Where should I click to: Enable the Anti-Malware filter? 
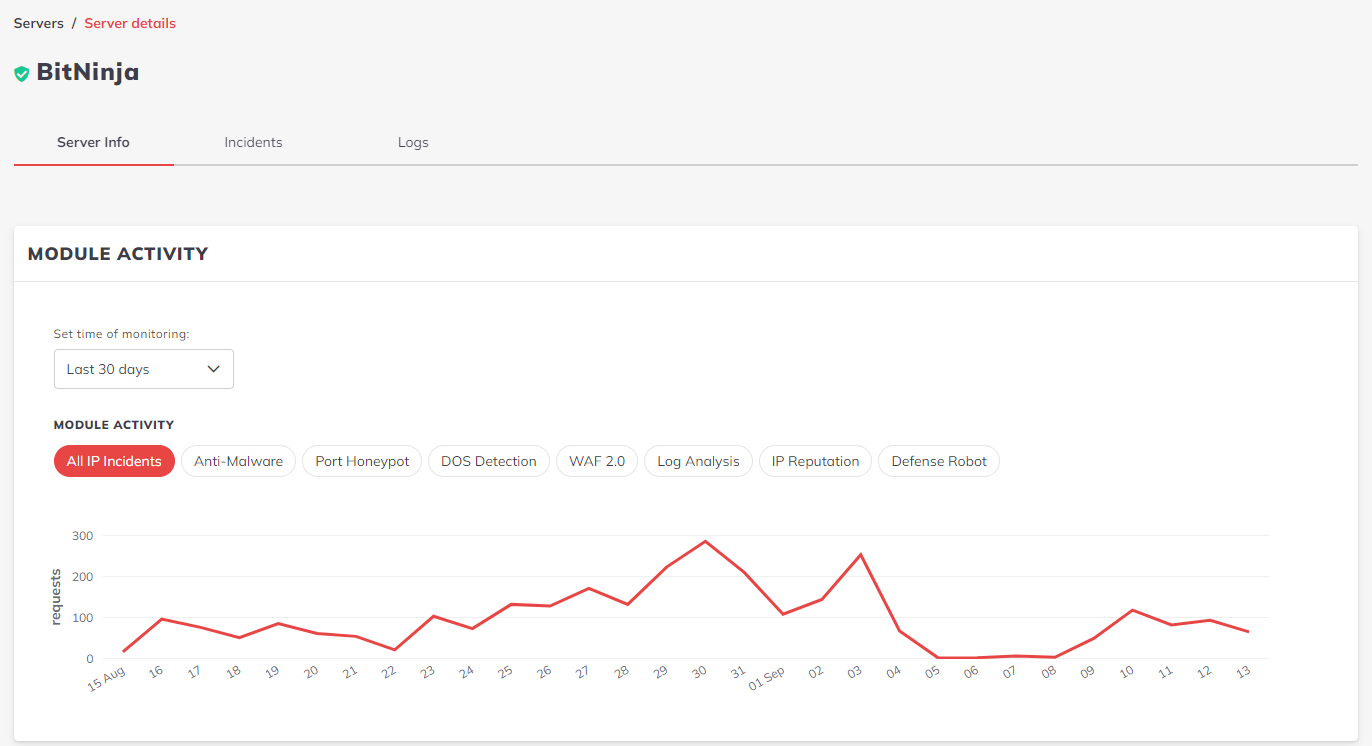click(238, 461)
